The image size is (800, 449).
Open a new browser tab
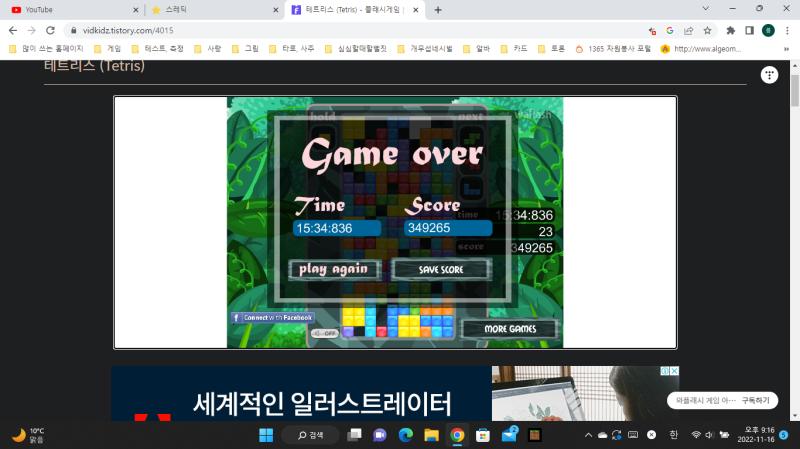click(x=438, y=10)
